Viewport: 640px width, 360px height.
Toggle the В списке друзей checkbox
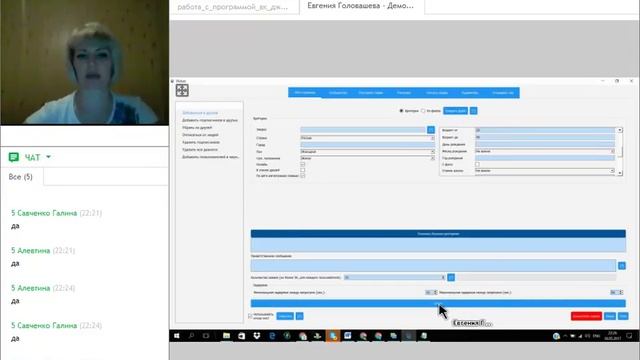tap(302, 170)
